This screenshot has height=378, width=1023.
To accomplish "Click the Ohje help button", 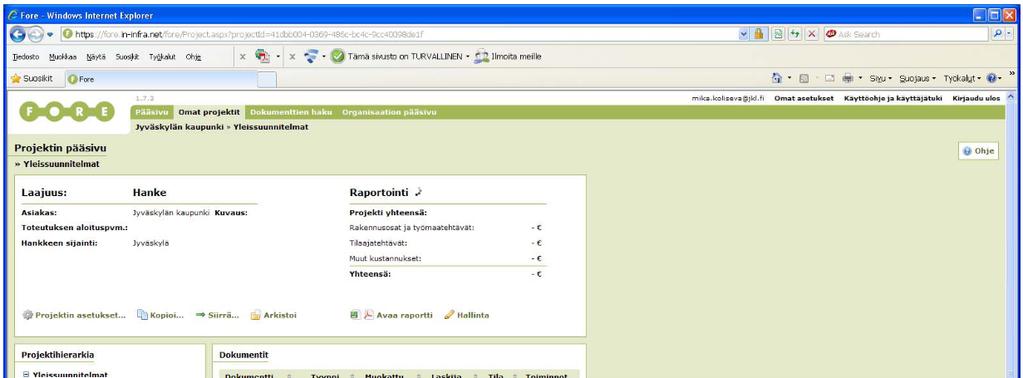I will click(x=979, y=151).
